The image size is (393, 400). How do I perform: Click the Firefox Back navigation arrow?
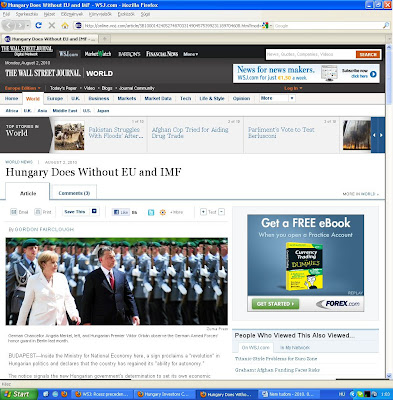(x=9, y=25)
